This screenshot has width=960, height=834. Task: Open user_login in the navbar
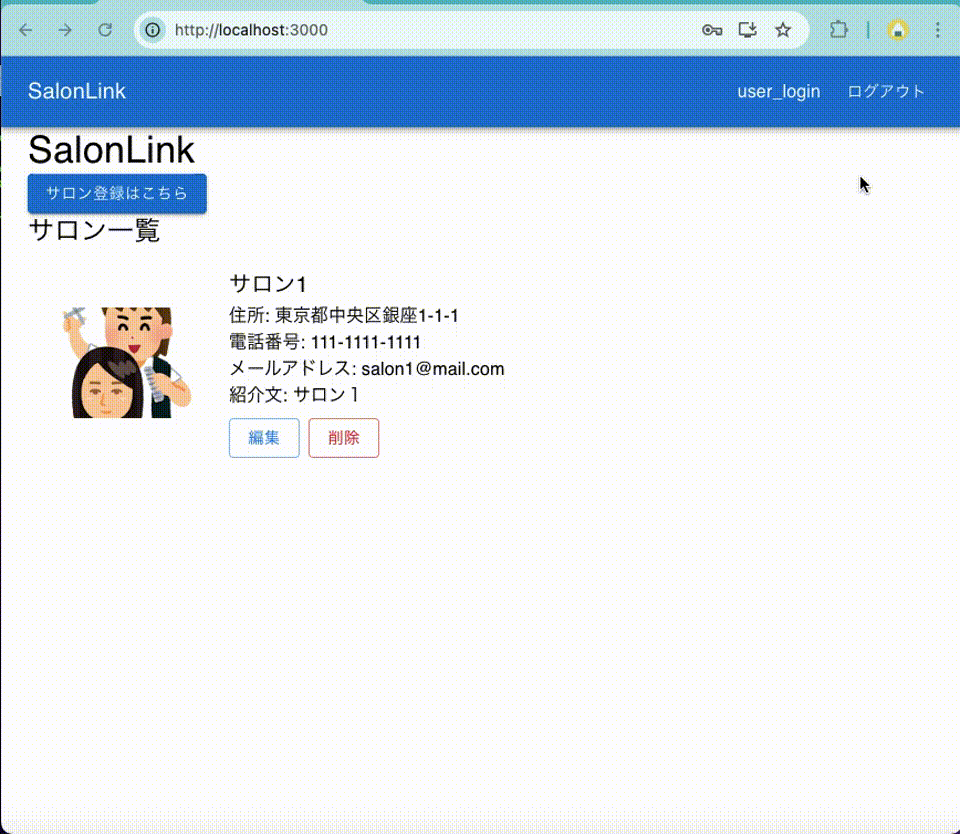coord(778,91)
